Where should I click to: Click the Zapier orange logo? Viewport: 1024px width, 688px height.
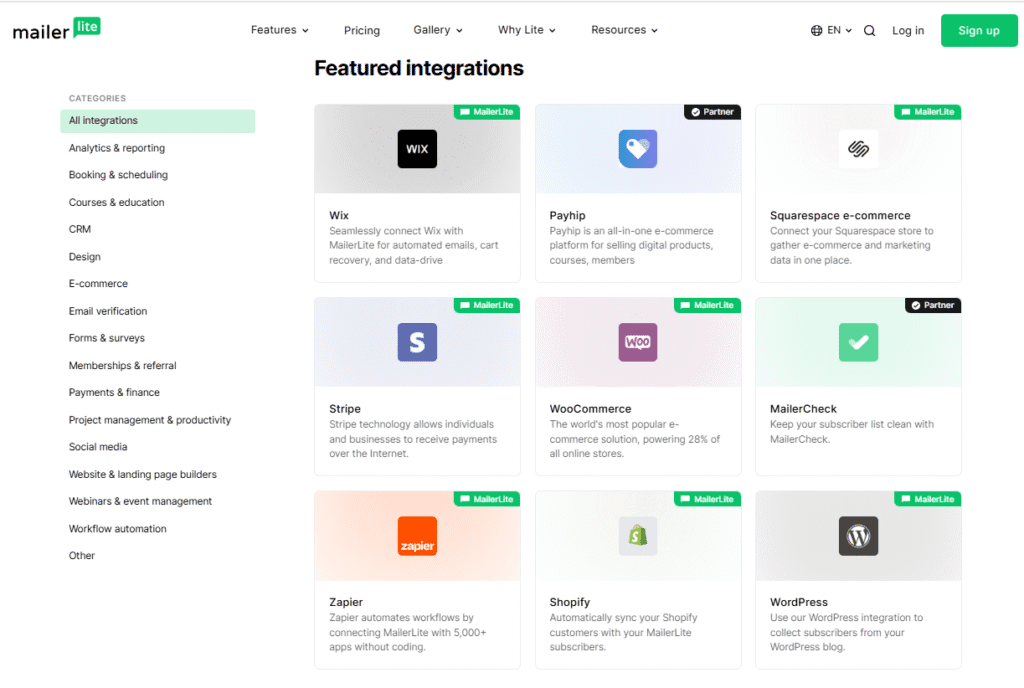tap(417, 536)
